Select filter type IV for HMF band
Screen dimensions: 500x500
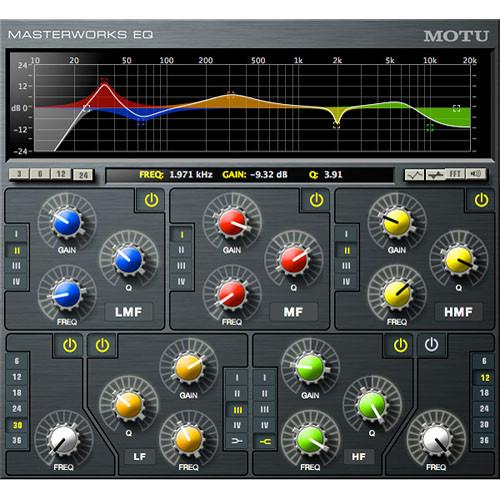click(x=347, y=282)
